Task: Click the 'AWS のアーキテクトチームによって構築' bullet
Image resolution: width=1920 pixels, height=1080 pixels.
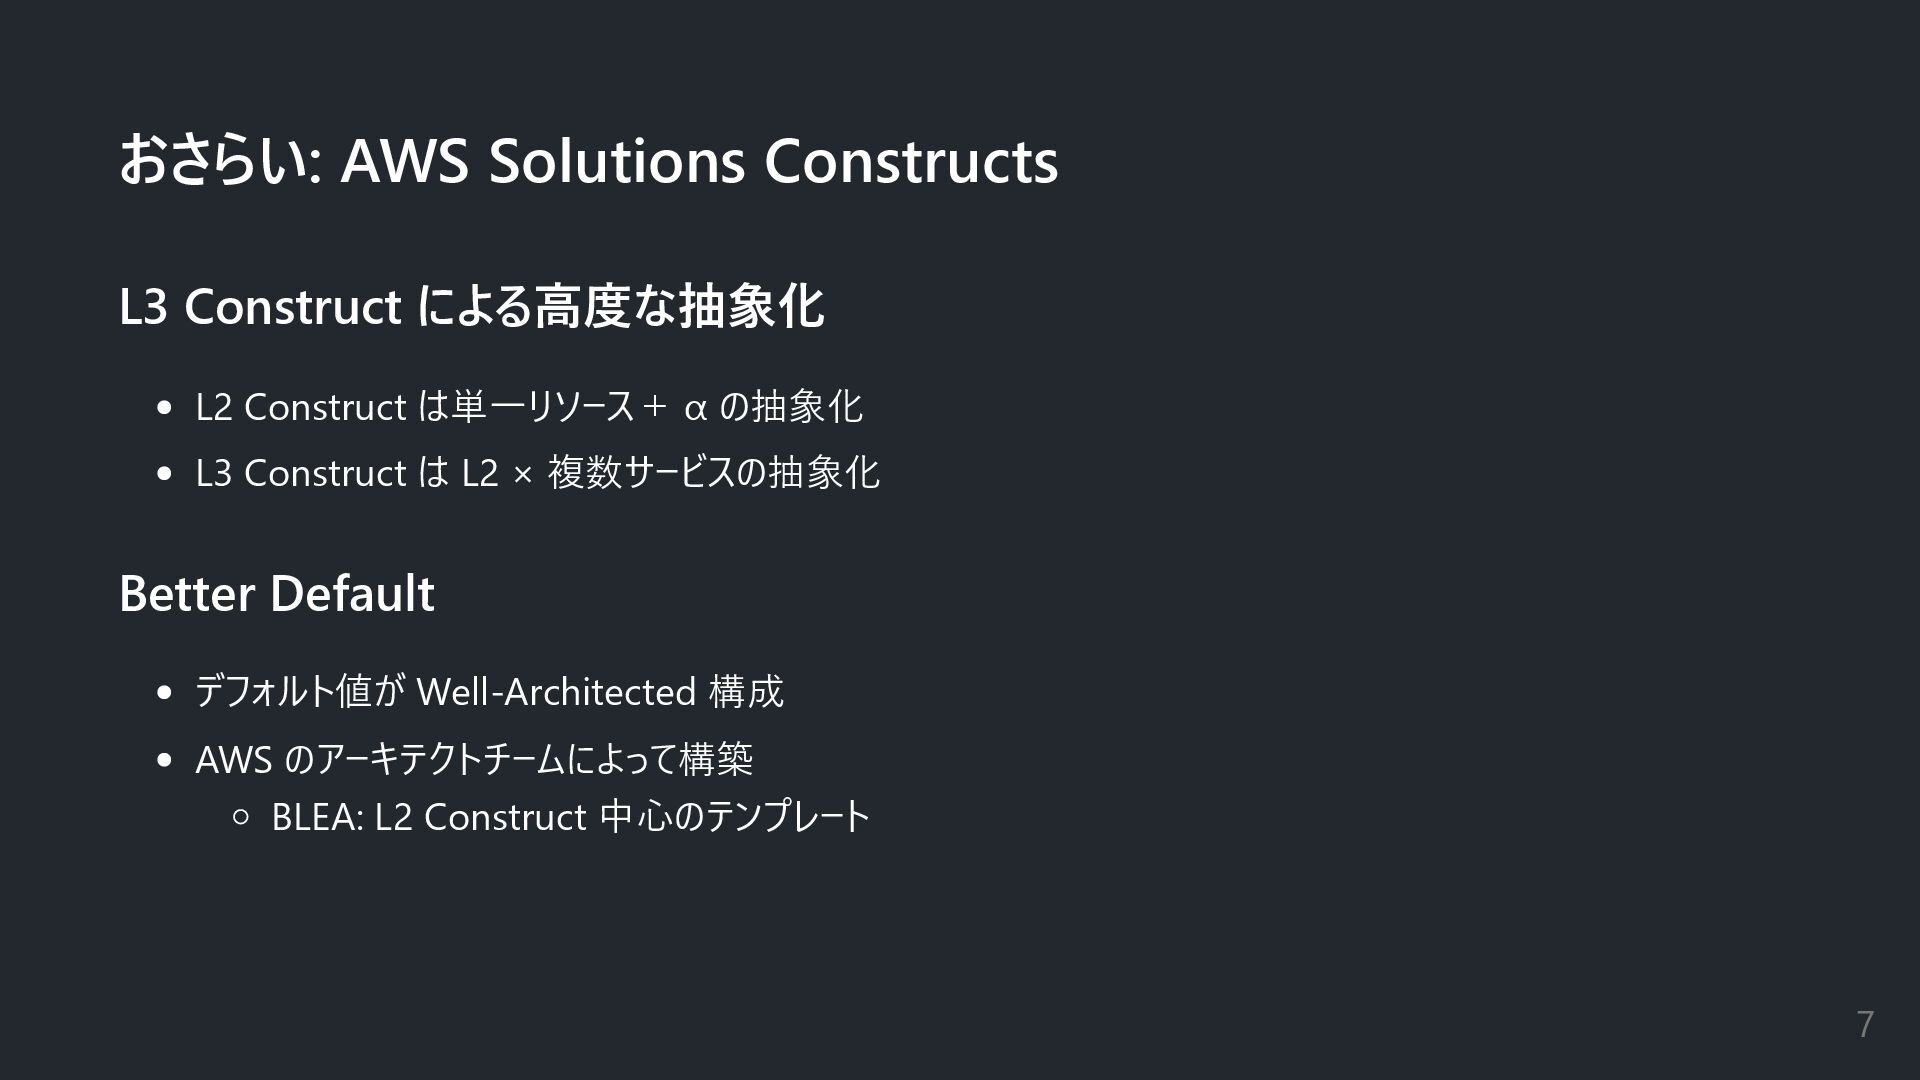Action: [474, 759]
